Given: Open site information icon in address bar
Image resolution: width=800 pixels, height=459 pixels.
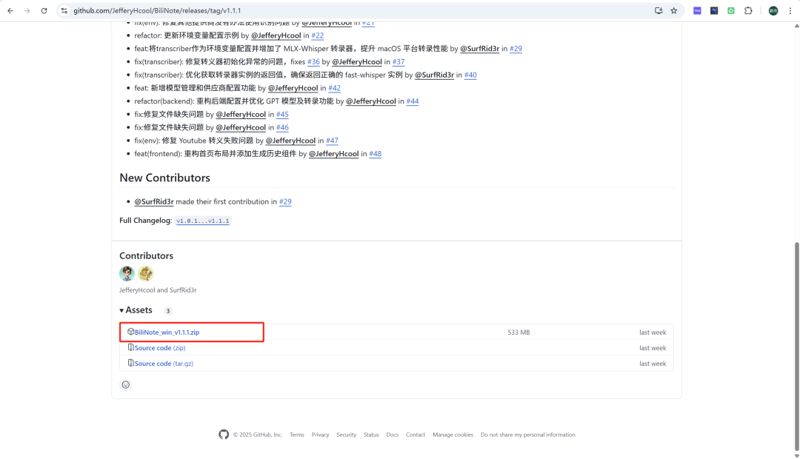Looking at the screenshot, I should tap(64, 11).
